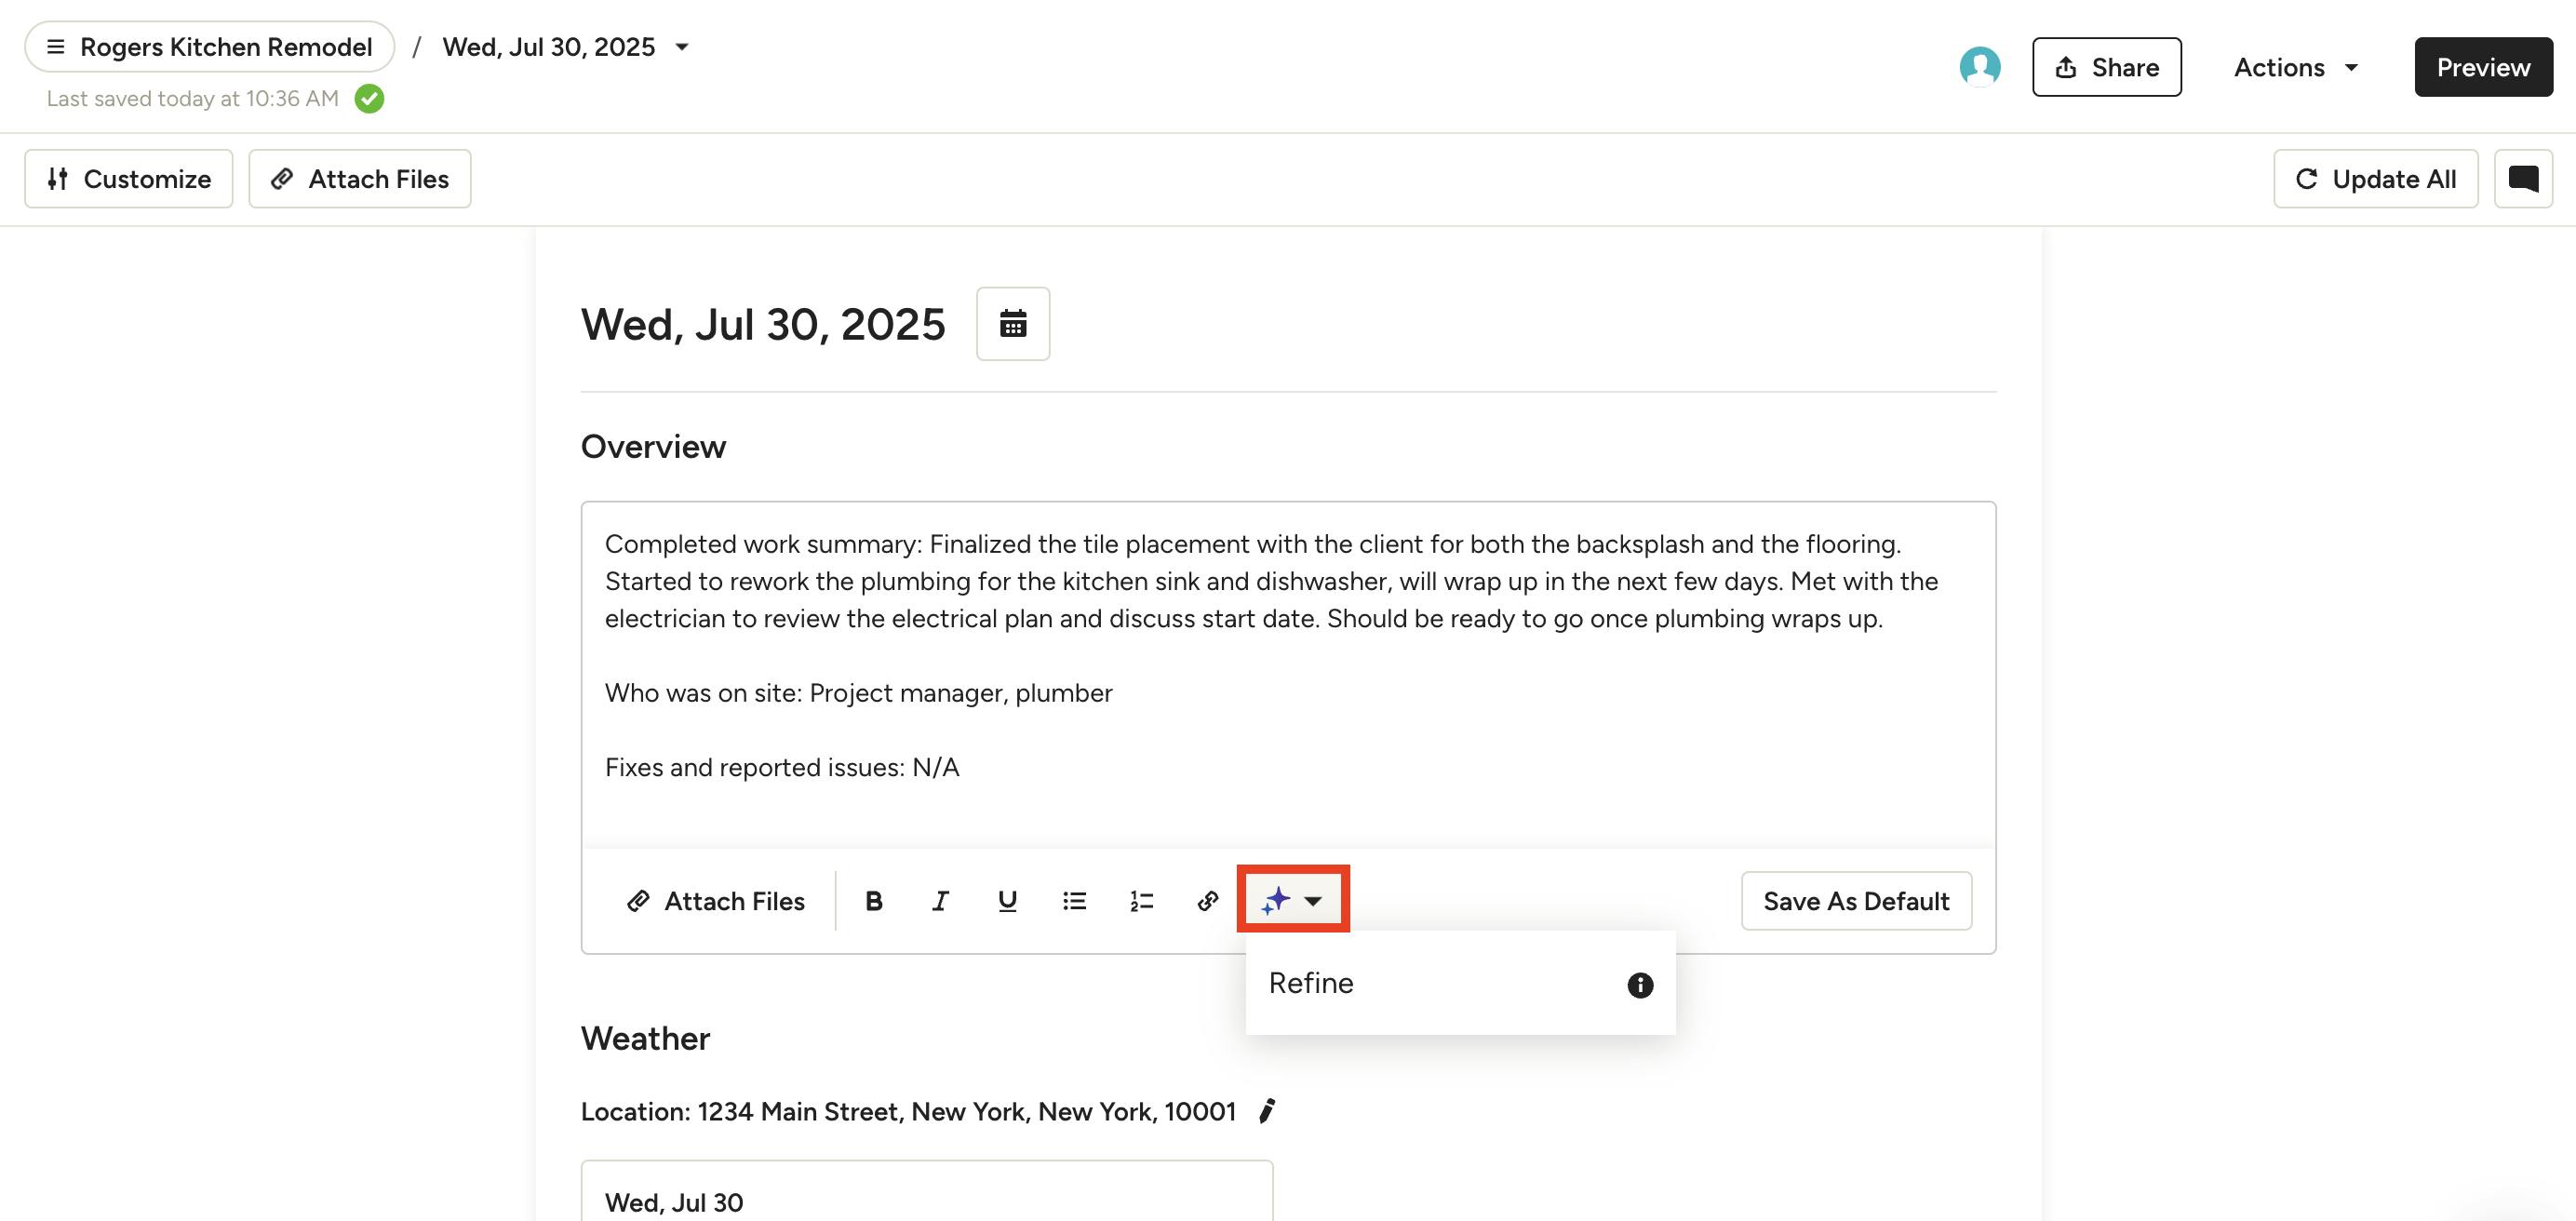
Task: Click Save As Default
Action: (x=1855, y=900)
